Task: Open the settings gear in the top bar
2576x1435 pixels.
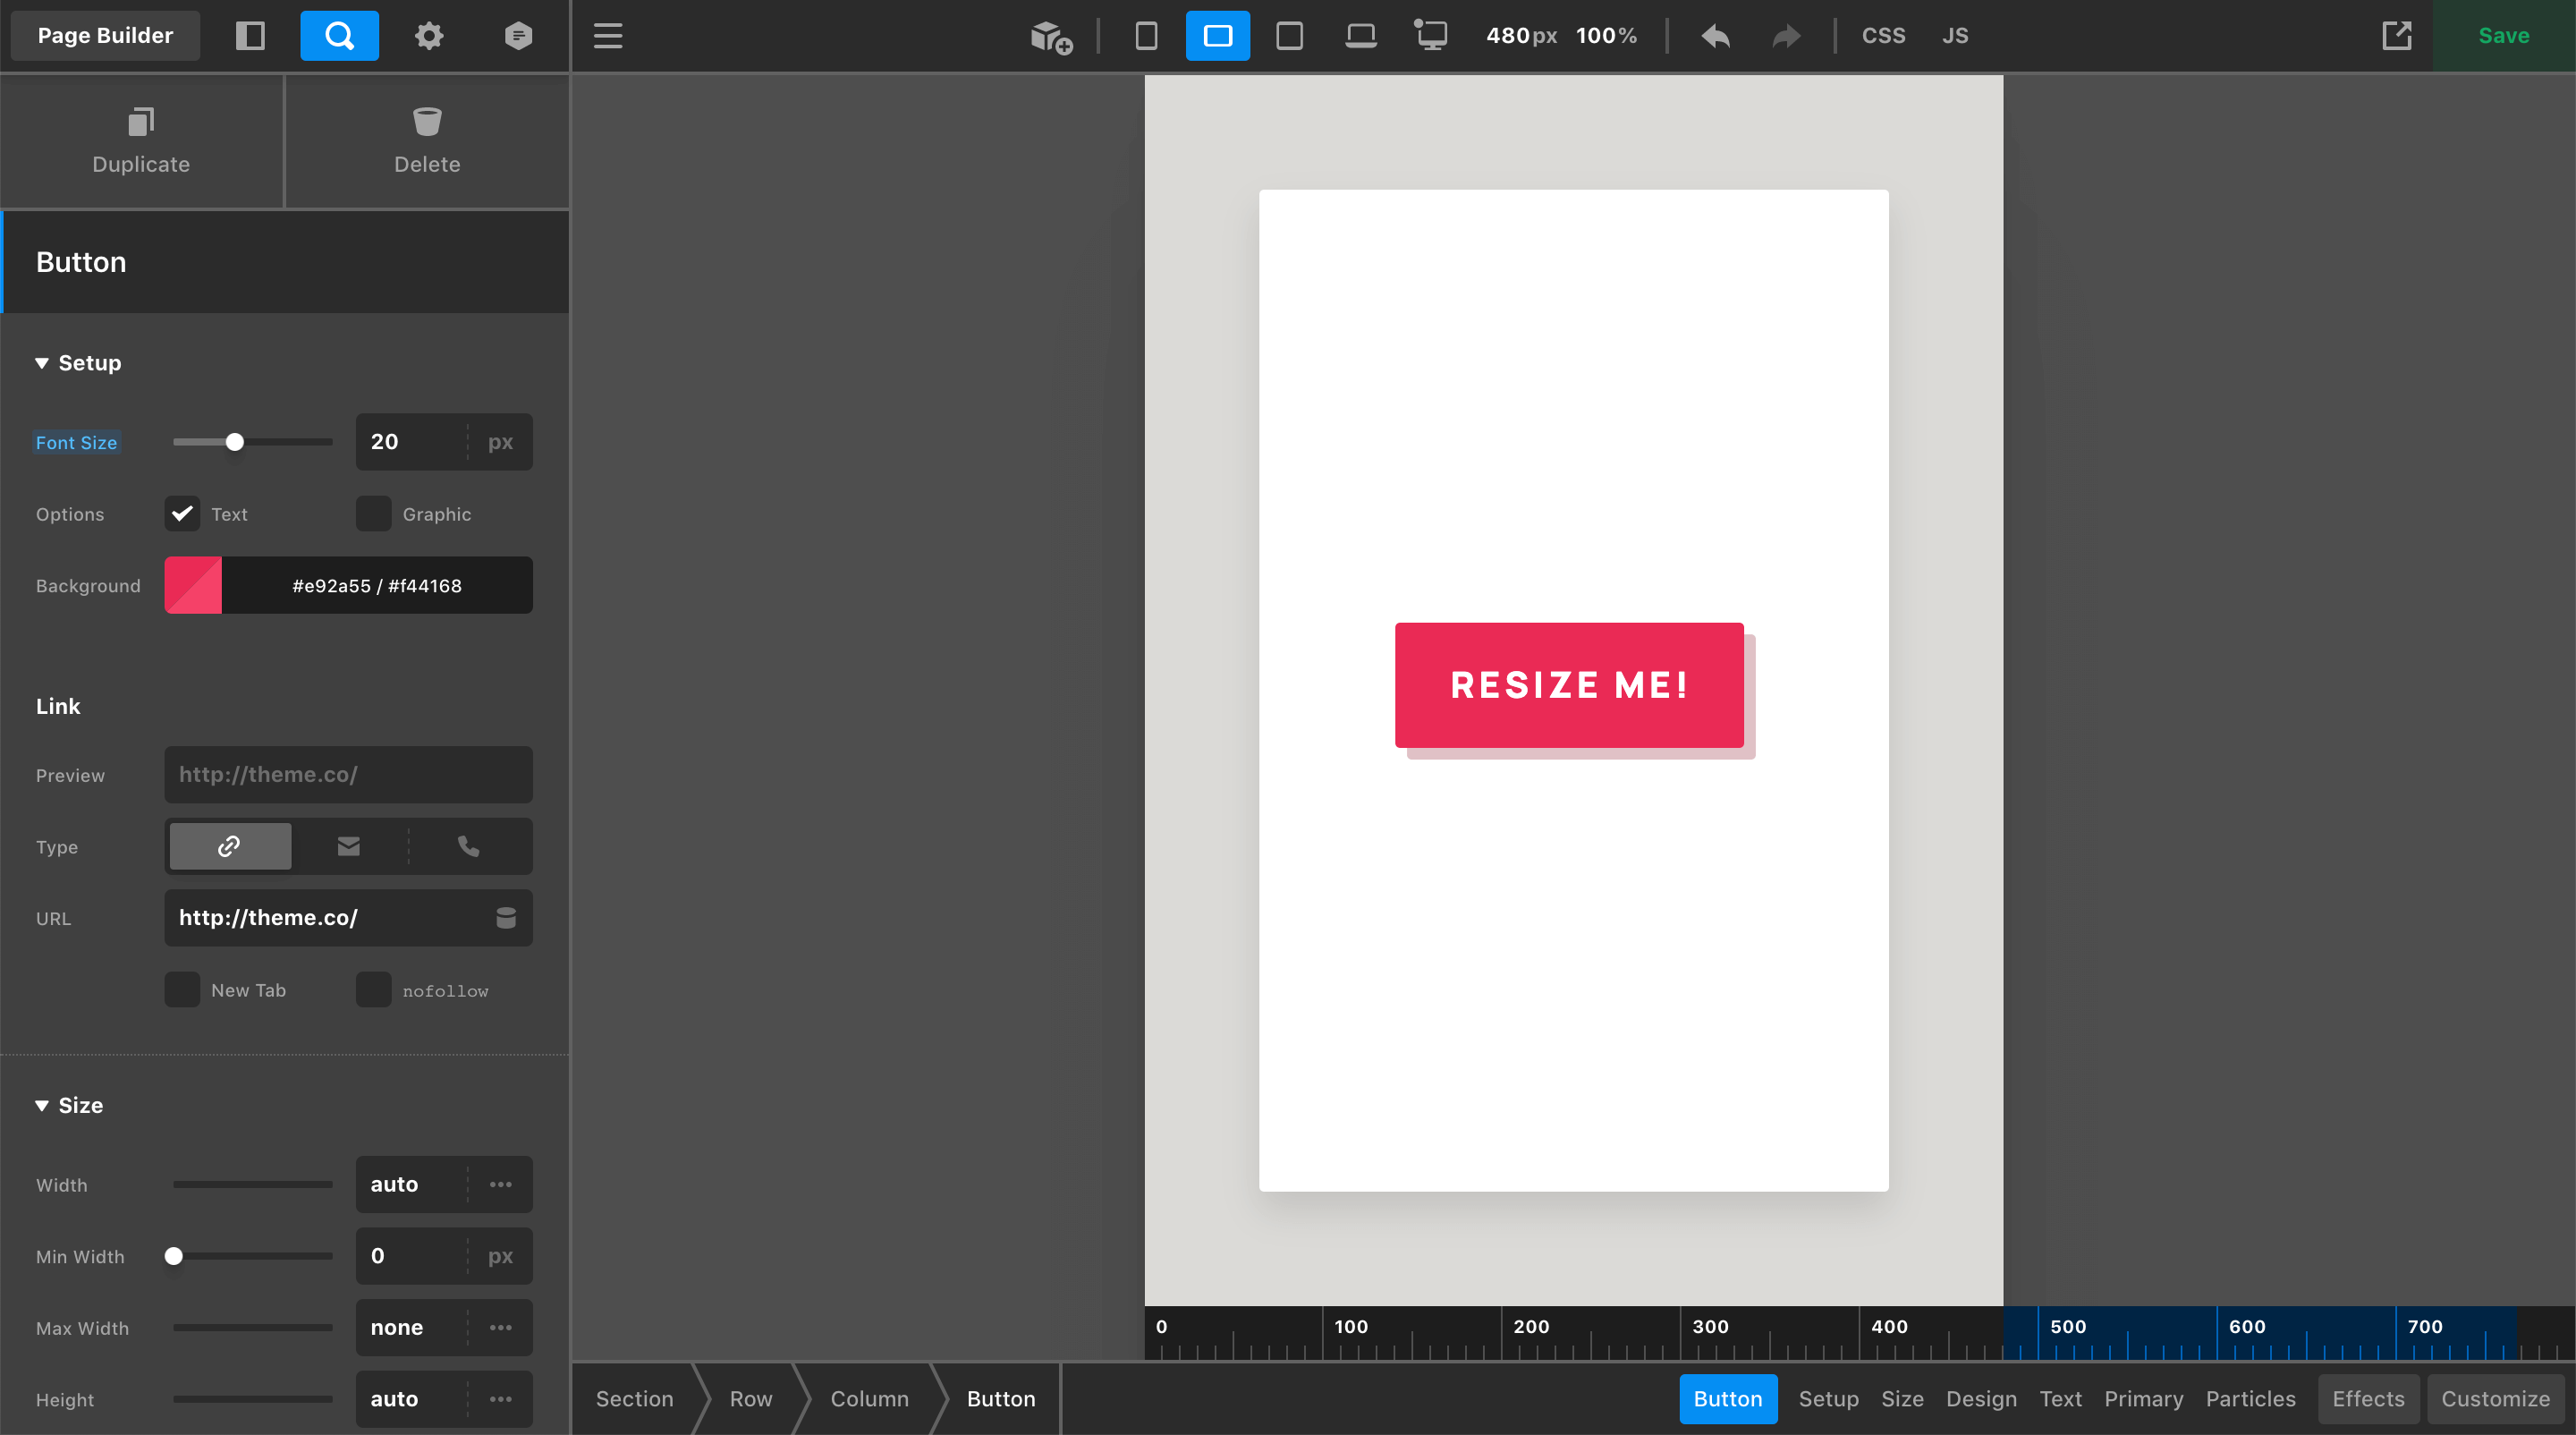Action: tap(428, 35)
